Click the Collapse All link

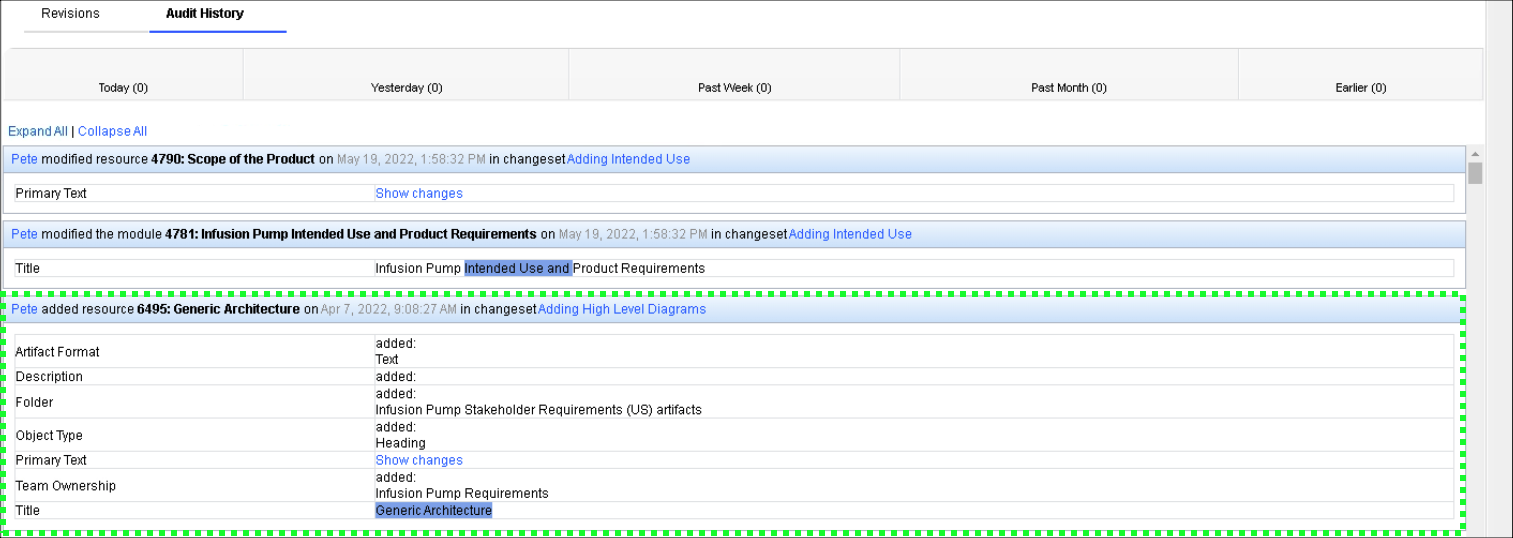[112, 132]
